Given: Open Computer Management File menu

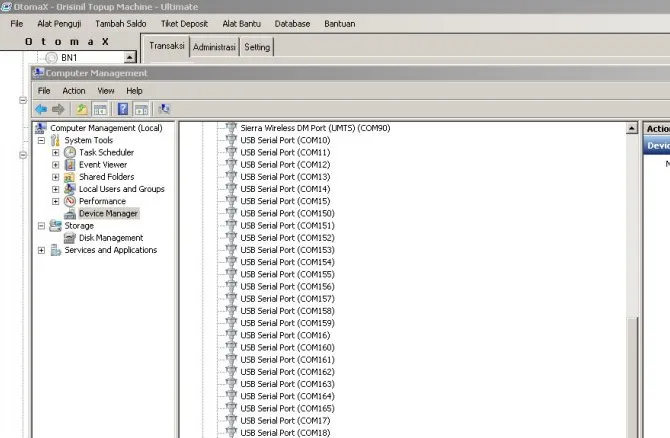Looking at the screenshot, I should 44,91.
